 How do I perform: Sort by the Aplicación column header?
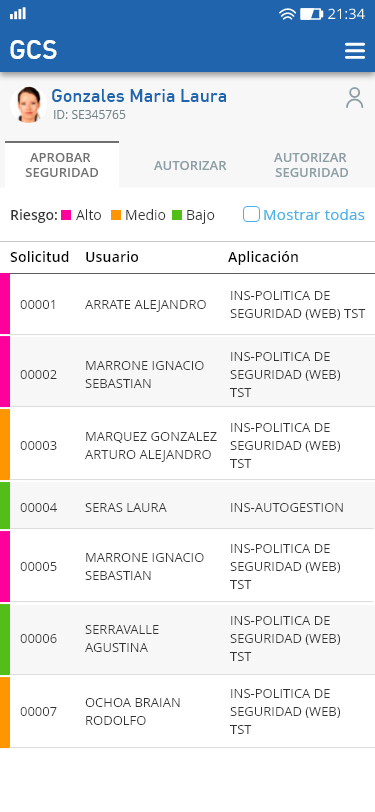pos(263,257)
